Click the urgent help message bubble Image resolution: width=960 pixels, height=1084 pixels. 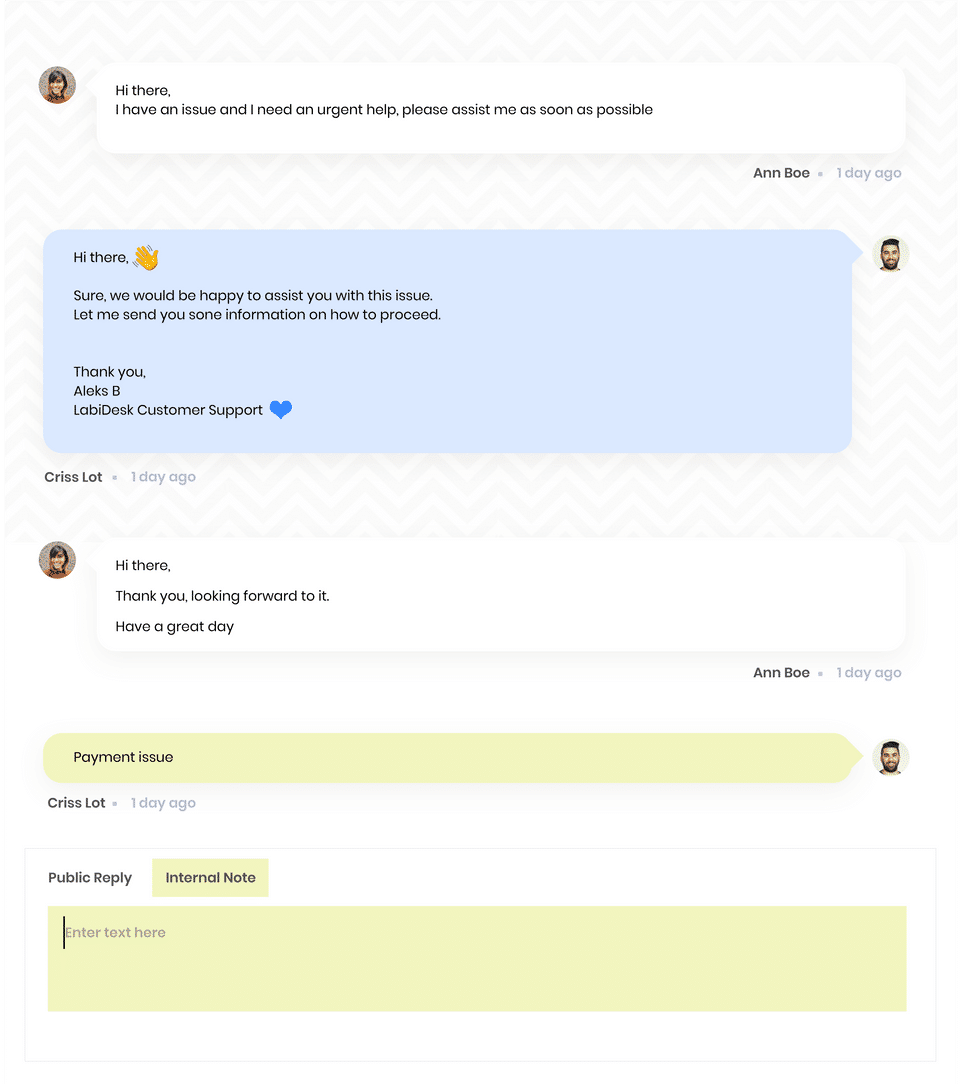501,109
